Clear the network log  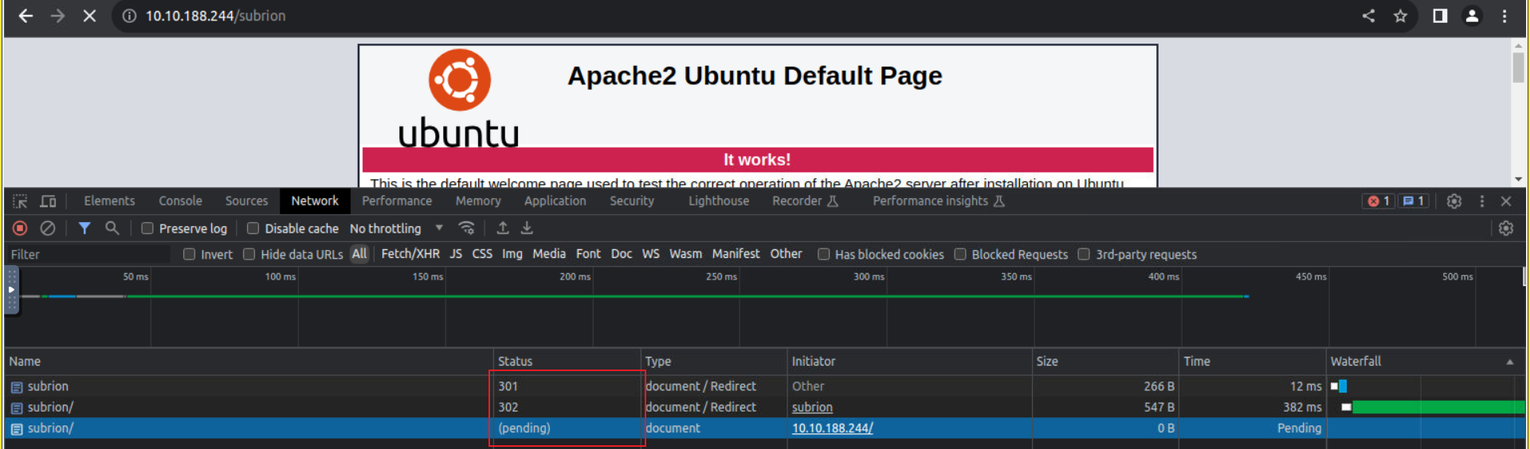click(47, 228)
